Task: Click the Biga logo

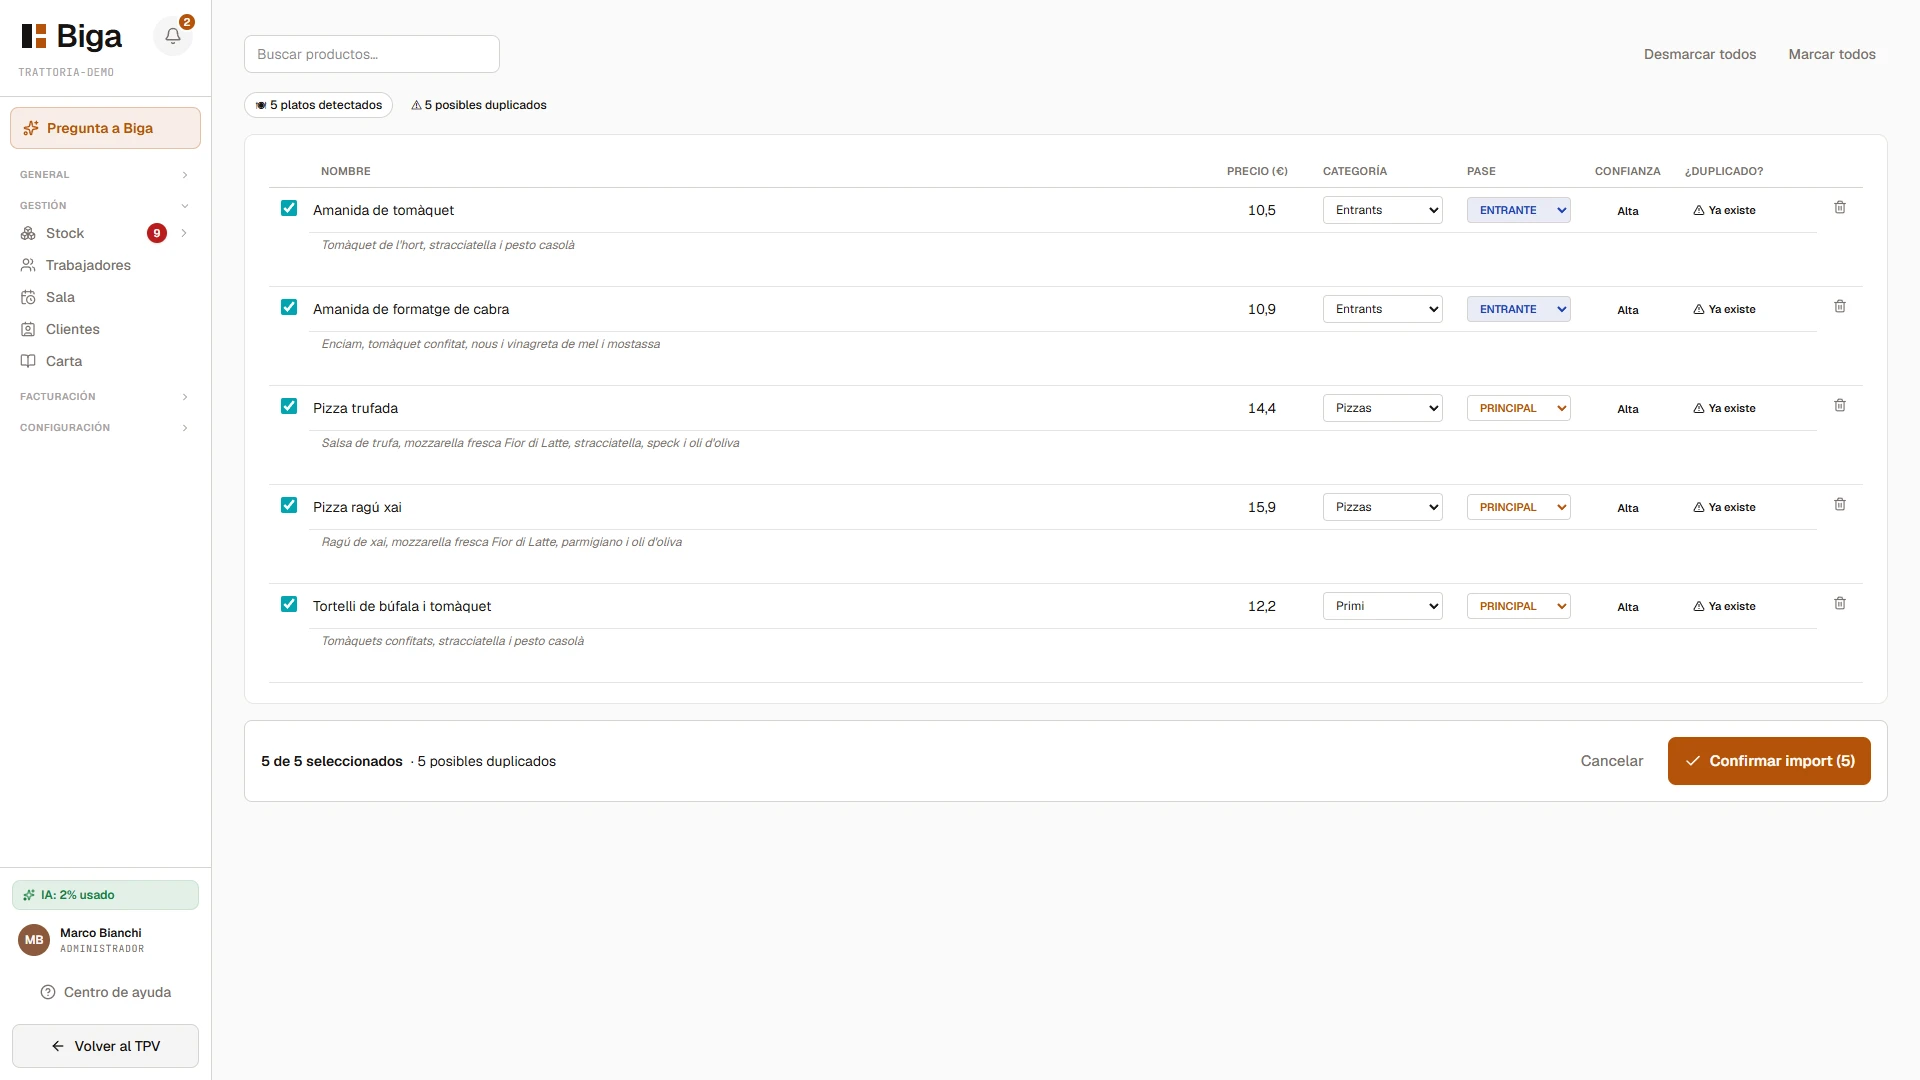Action: click(x=71, y=36)
